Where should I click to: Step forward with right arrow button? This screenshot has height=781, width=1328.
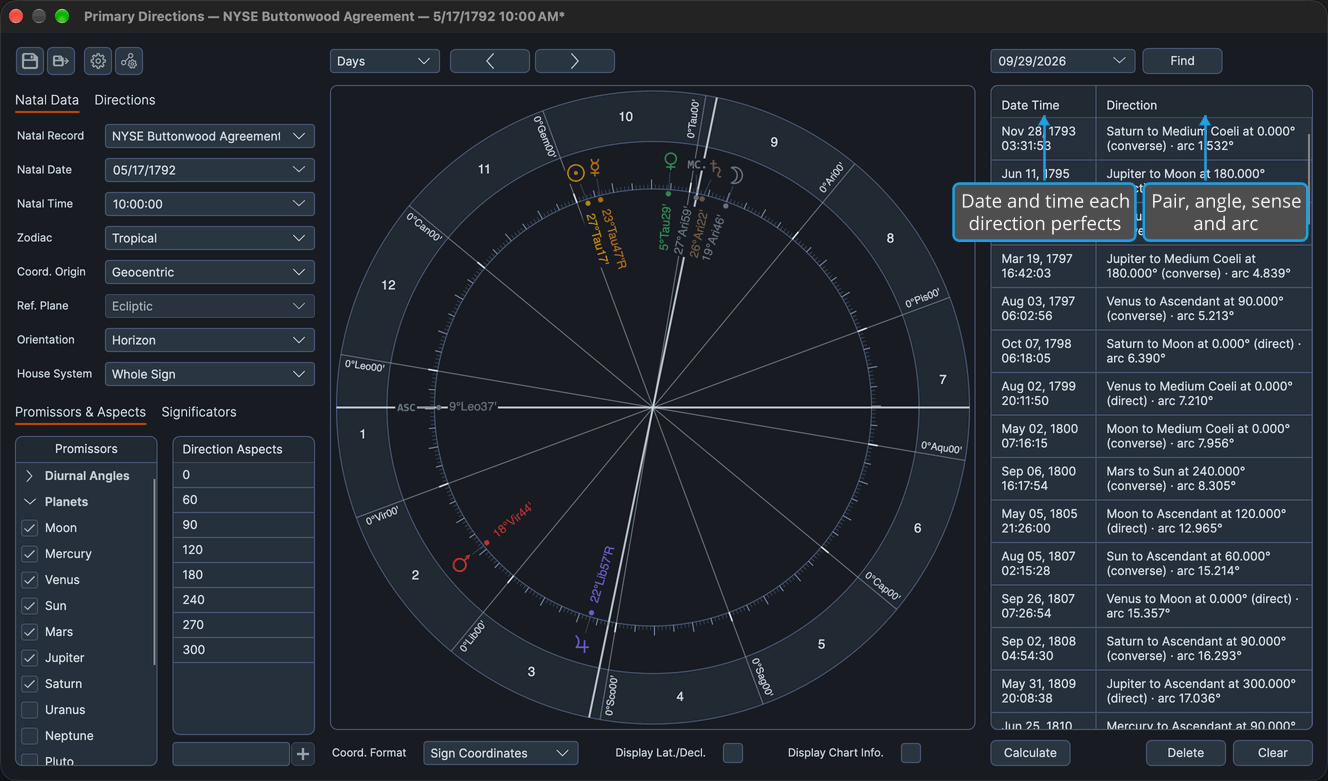pyautogui.click(x=575, y=61)
